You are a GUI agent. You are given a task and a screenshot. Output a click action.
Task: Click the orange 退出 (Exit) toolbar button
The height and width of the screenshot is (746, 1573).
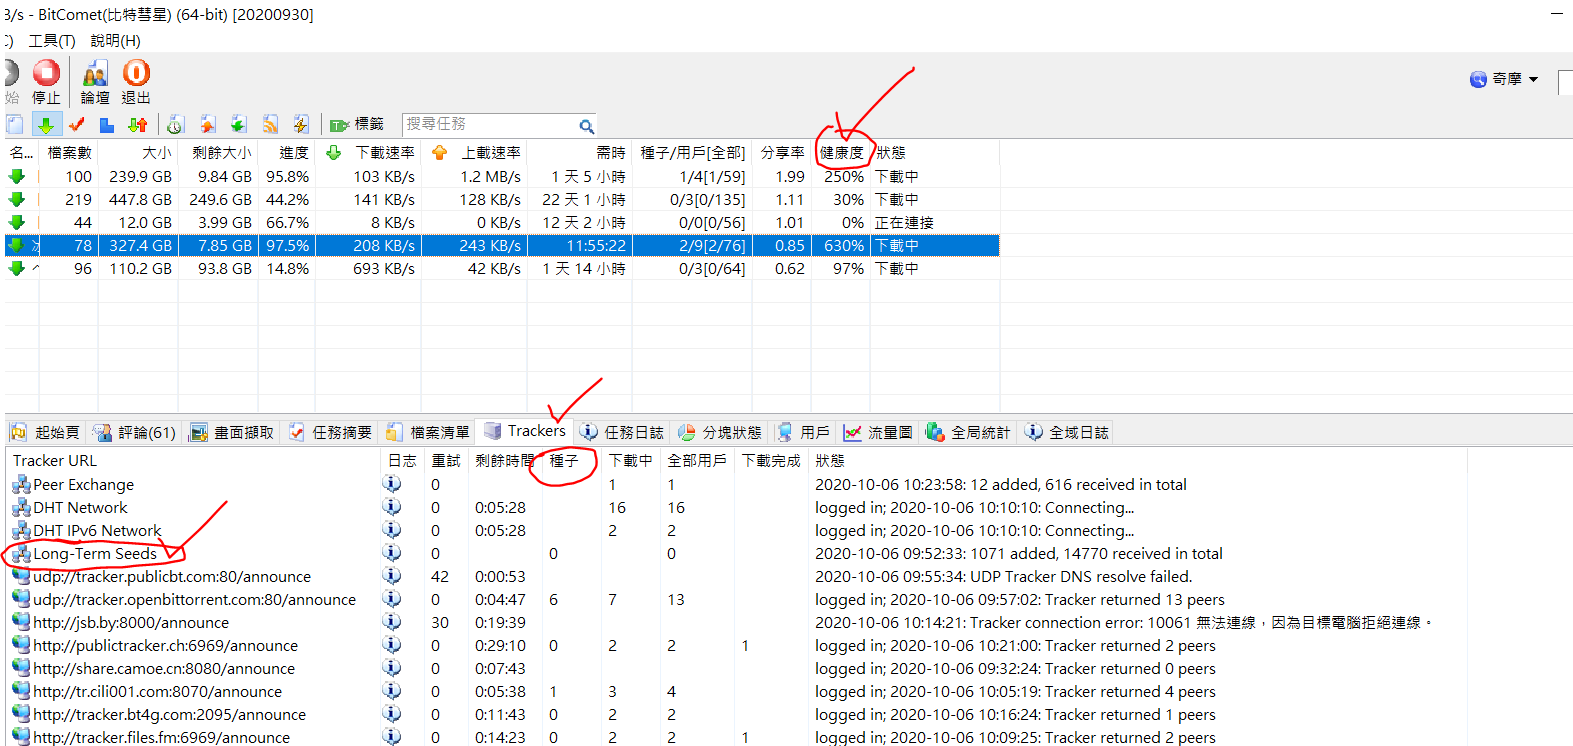[136, 81]
